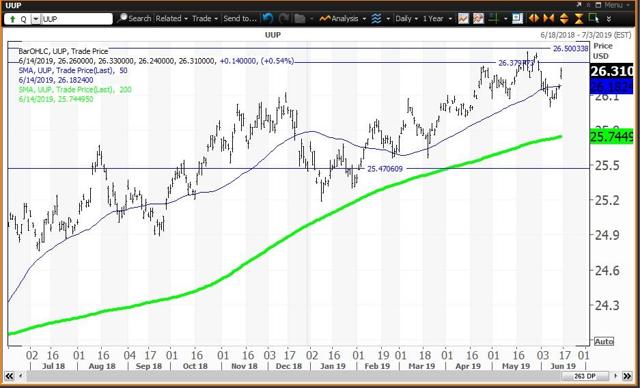
Task: Click the Jun 19 month label
Action: tap(563, 366)
